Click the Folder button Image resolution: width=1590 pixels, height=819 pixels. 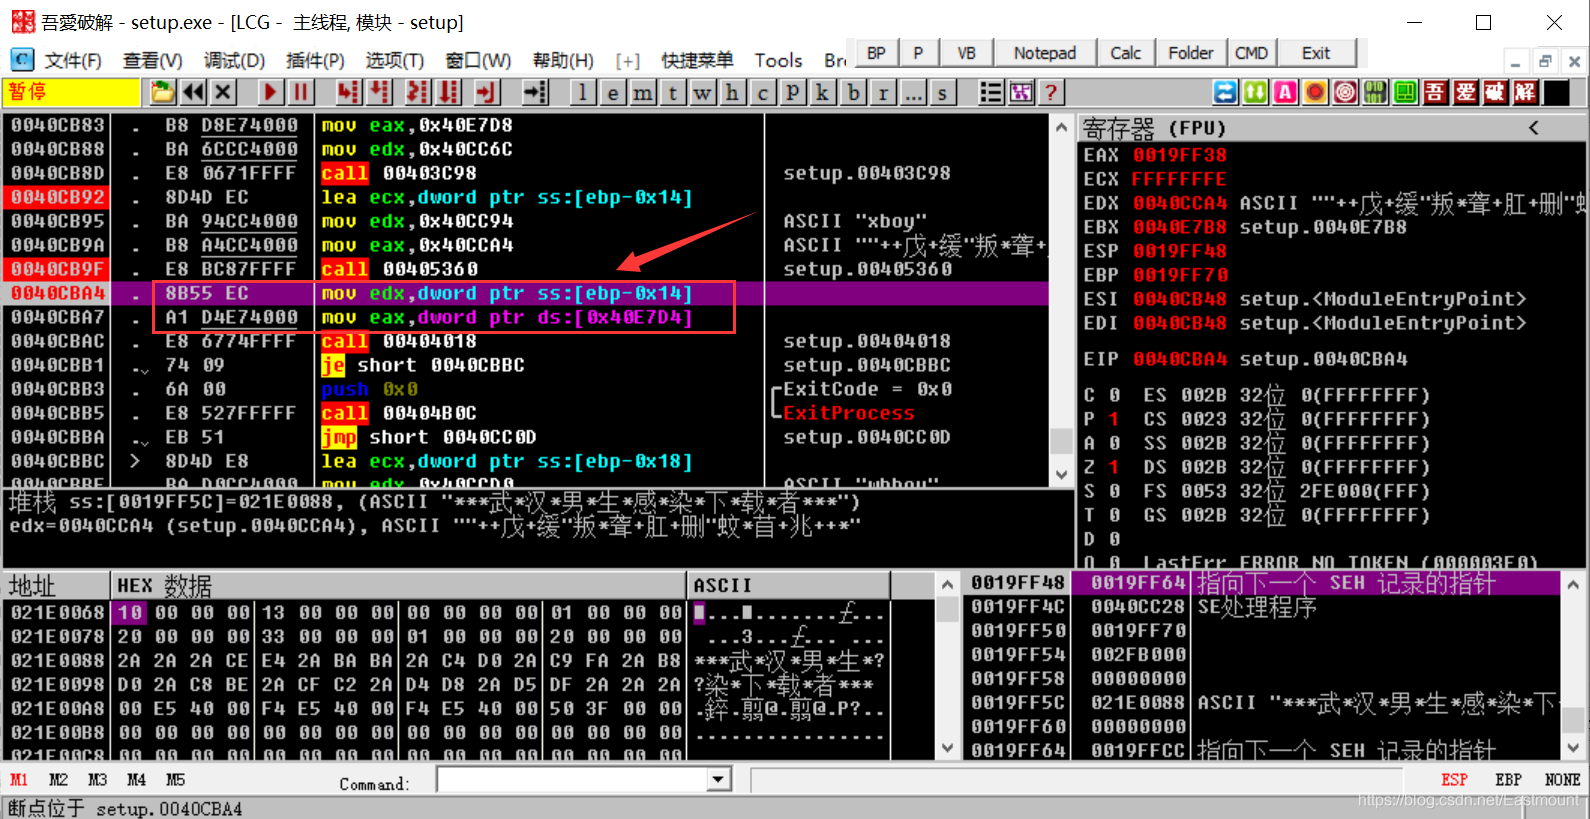1190,53
